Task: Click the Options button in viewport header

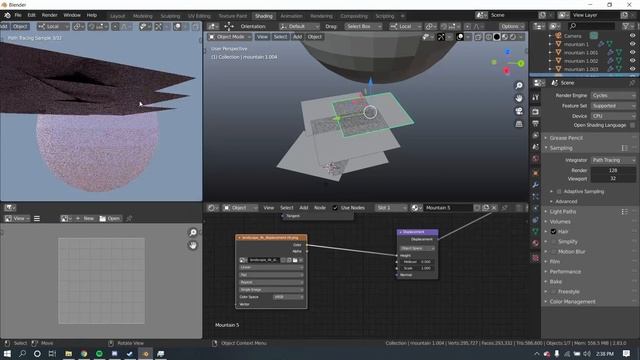Action: 512,26
